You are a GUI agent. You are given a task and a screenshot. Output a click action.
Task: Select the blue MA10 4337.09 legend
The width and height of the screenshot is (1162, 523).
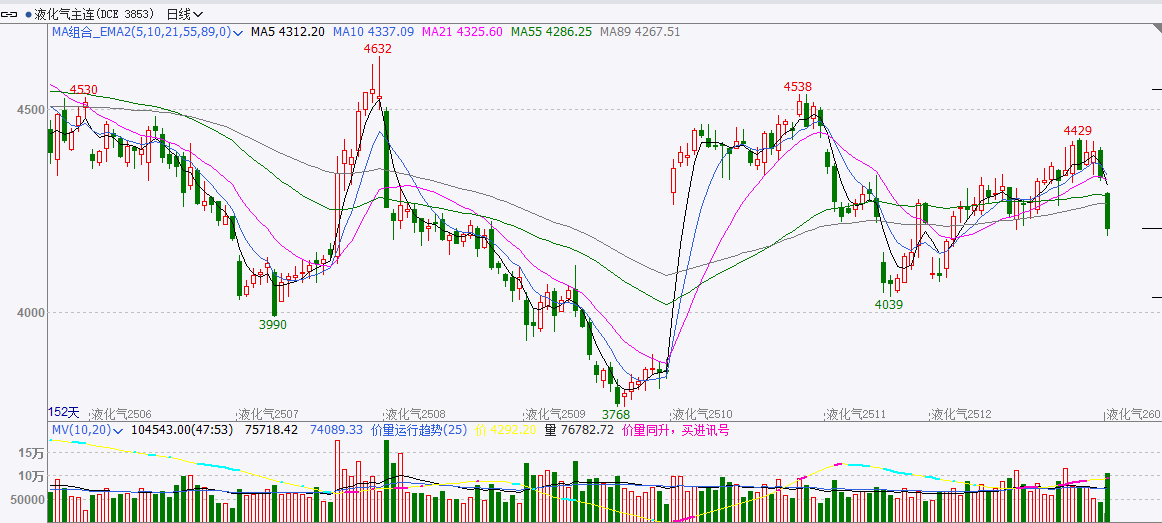(373, 32)
